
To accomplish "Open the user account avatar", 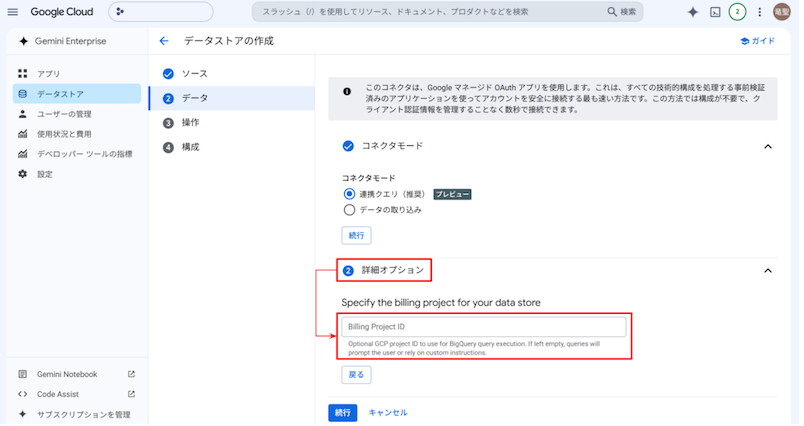I will [x=782, y=12].
